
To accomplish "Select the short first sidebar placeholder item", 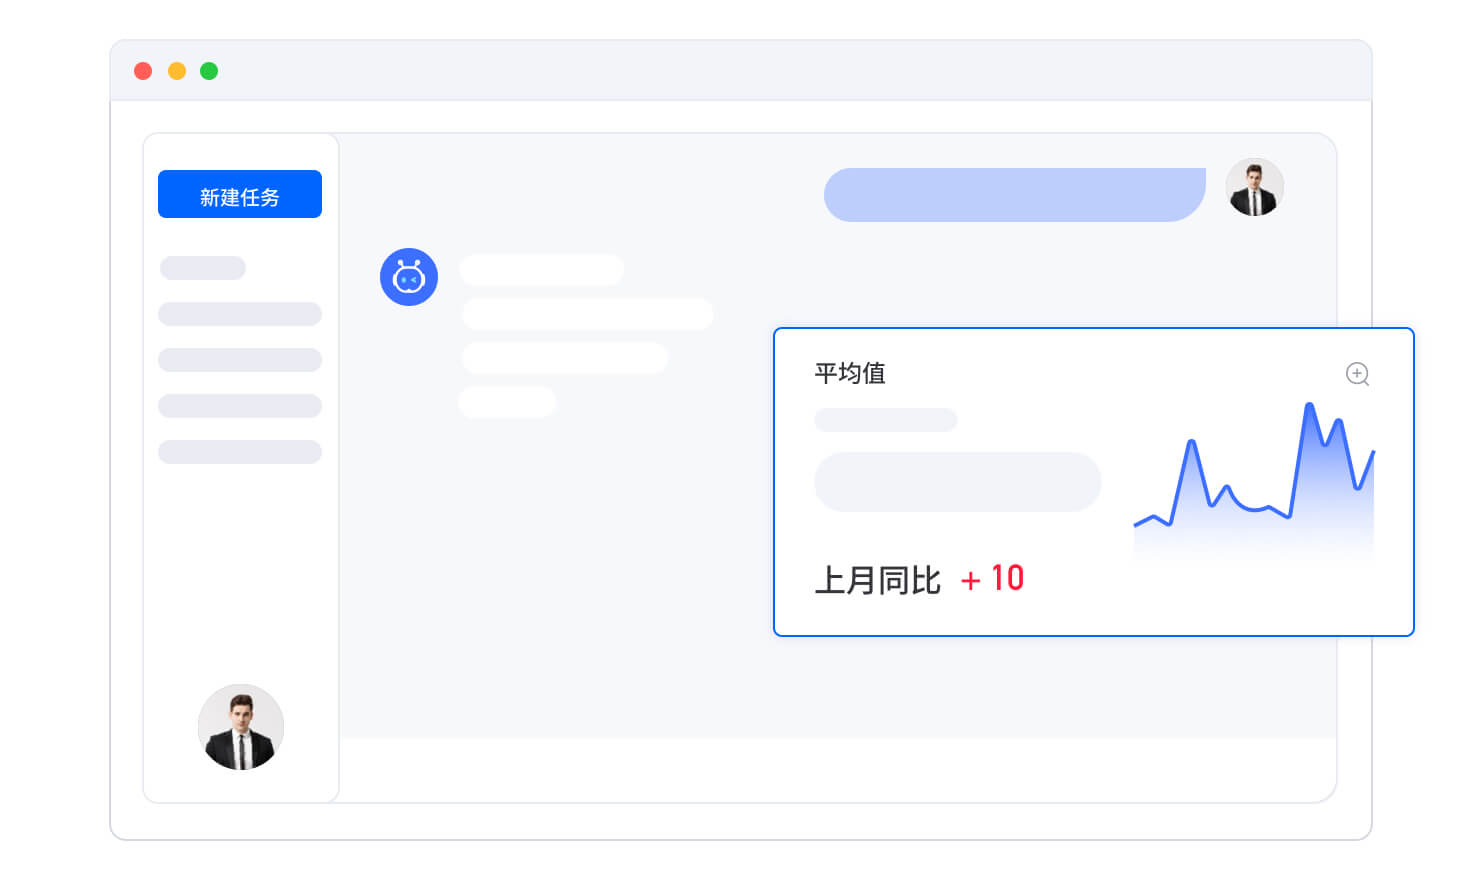I will (x=203, y=268).
